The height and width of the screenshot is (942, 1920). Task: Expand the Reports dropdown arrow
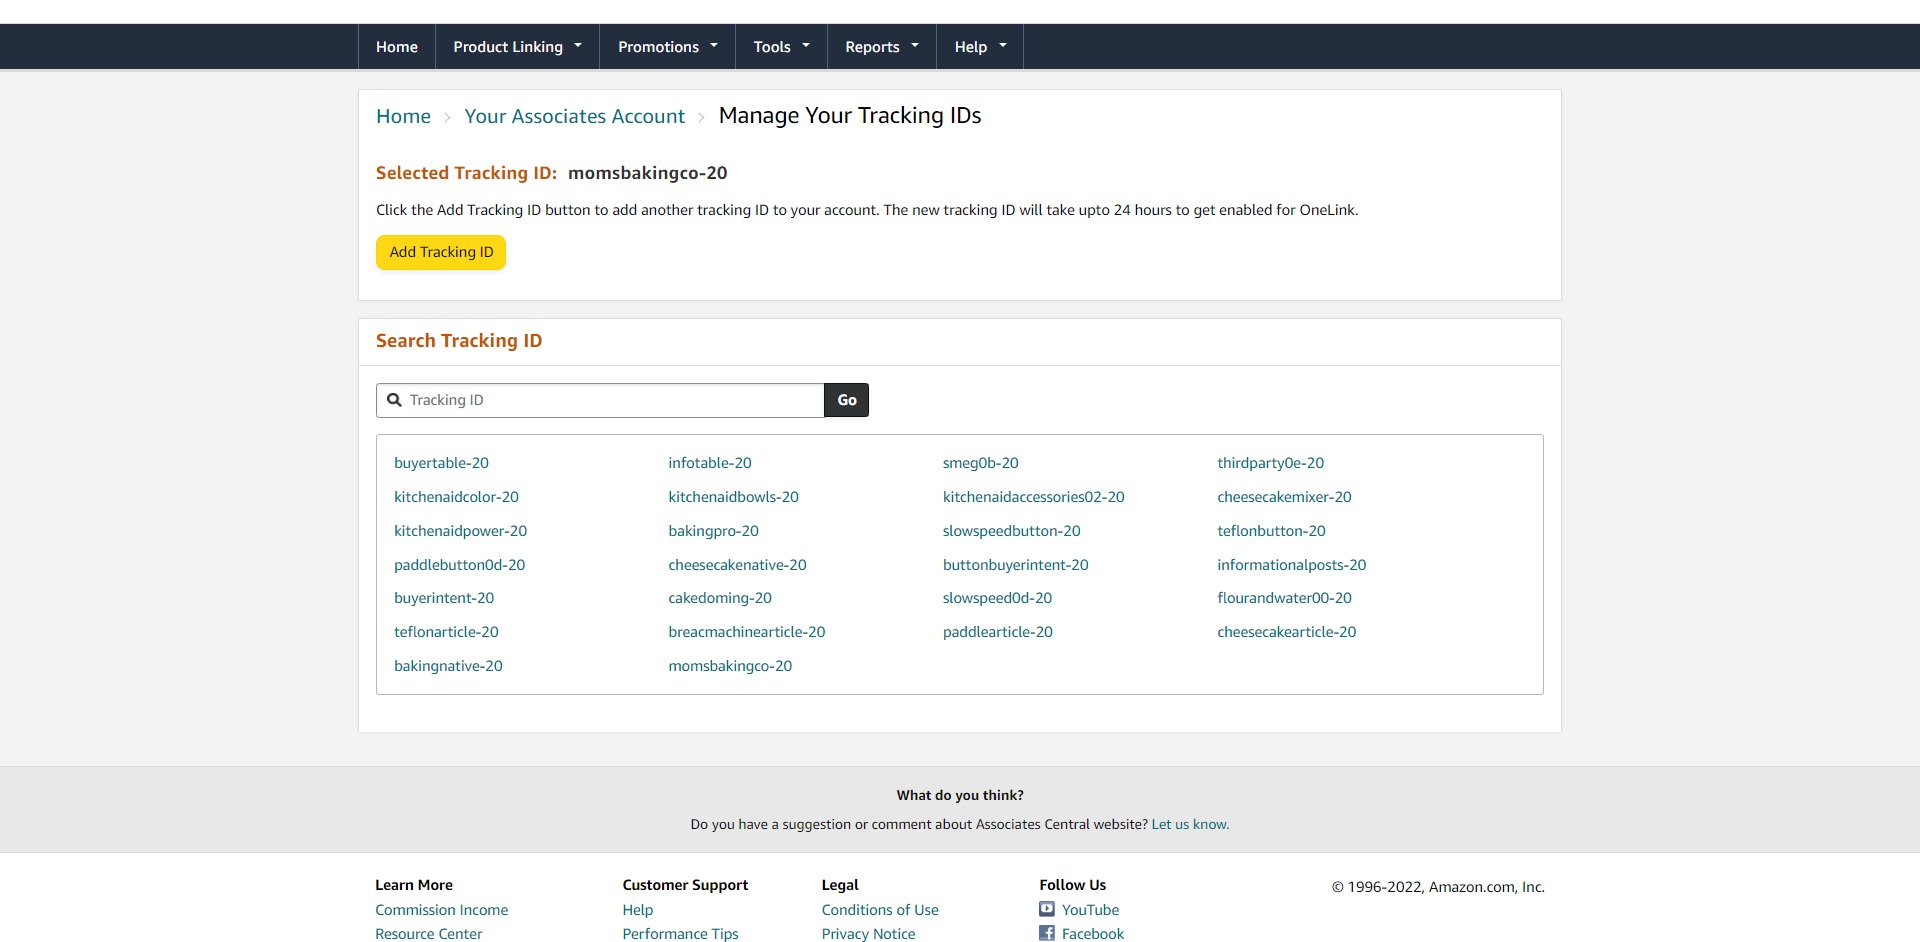(915, 45)
